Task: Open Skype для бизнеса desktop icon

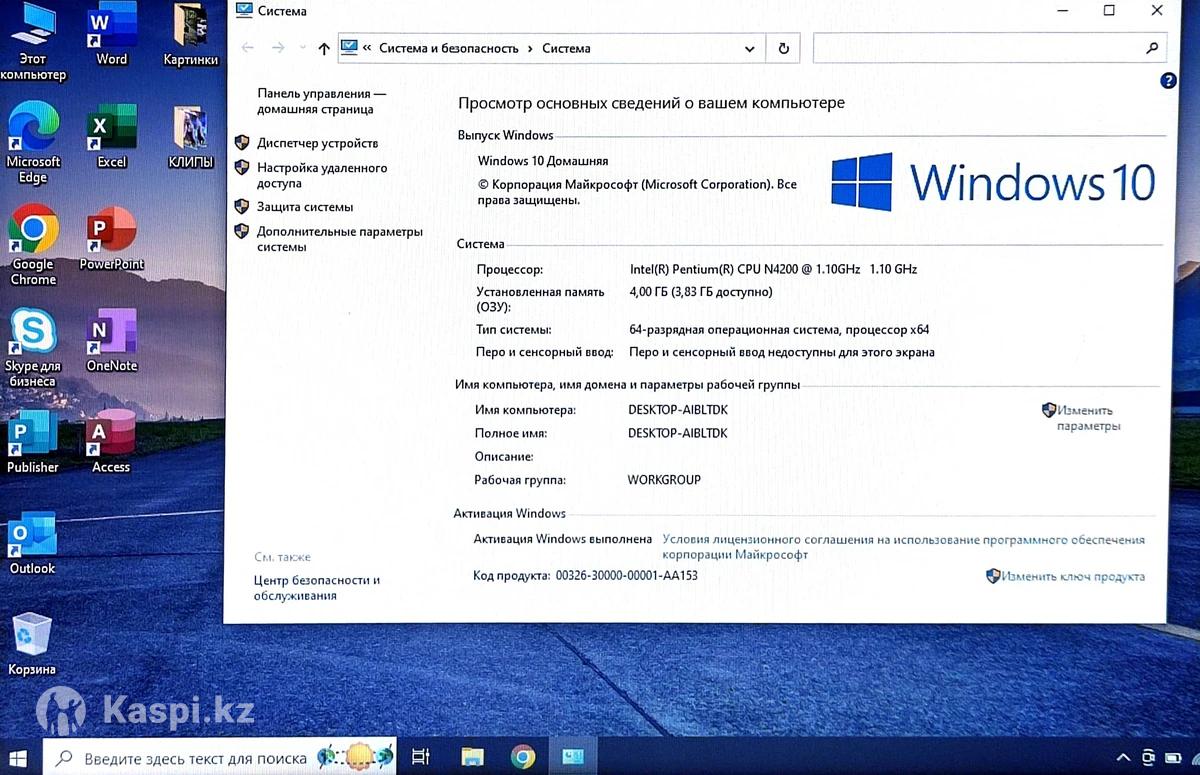Action: 33,348
